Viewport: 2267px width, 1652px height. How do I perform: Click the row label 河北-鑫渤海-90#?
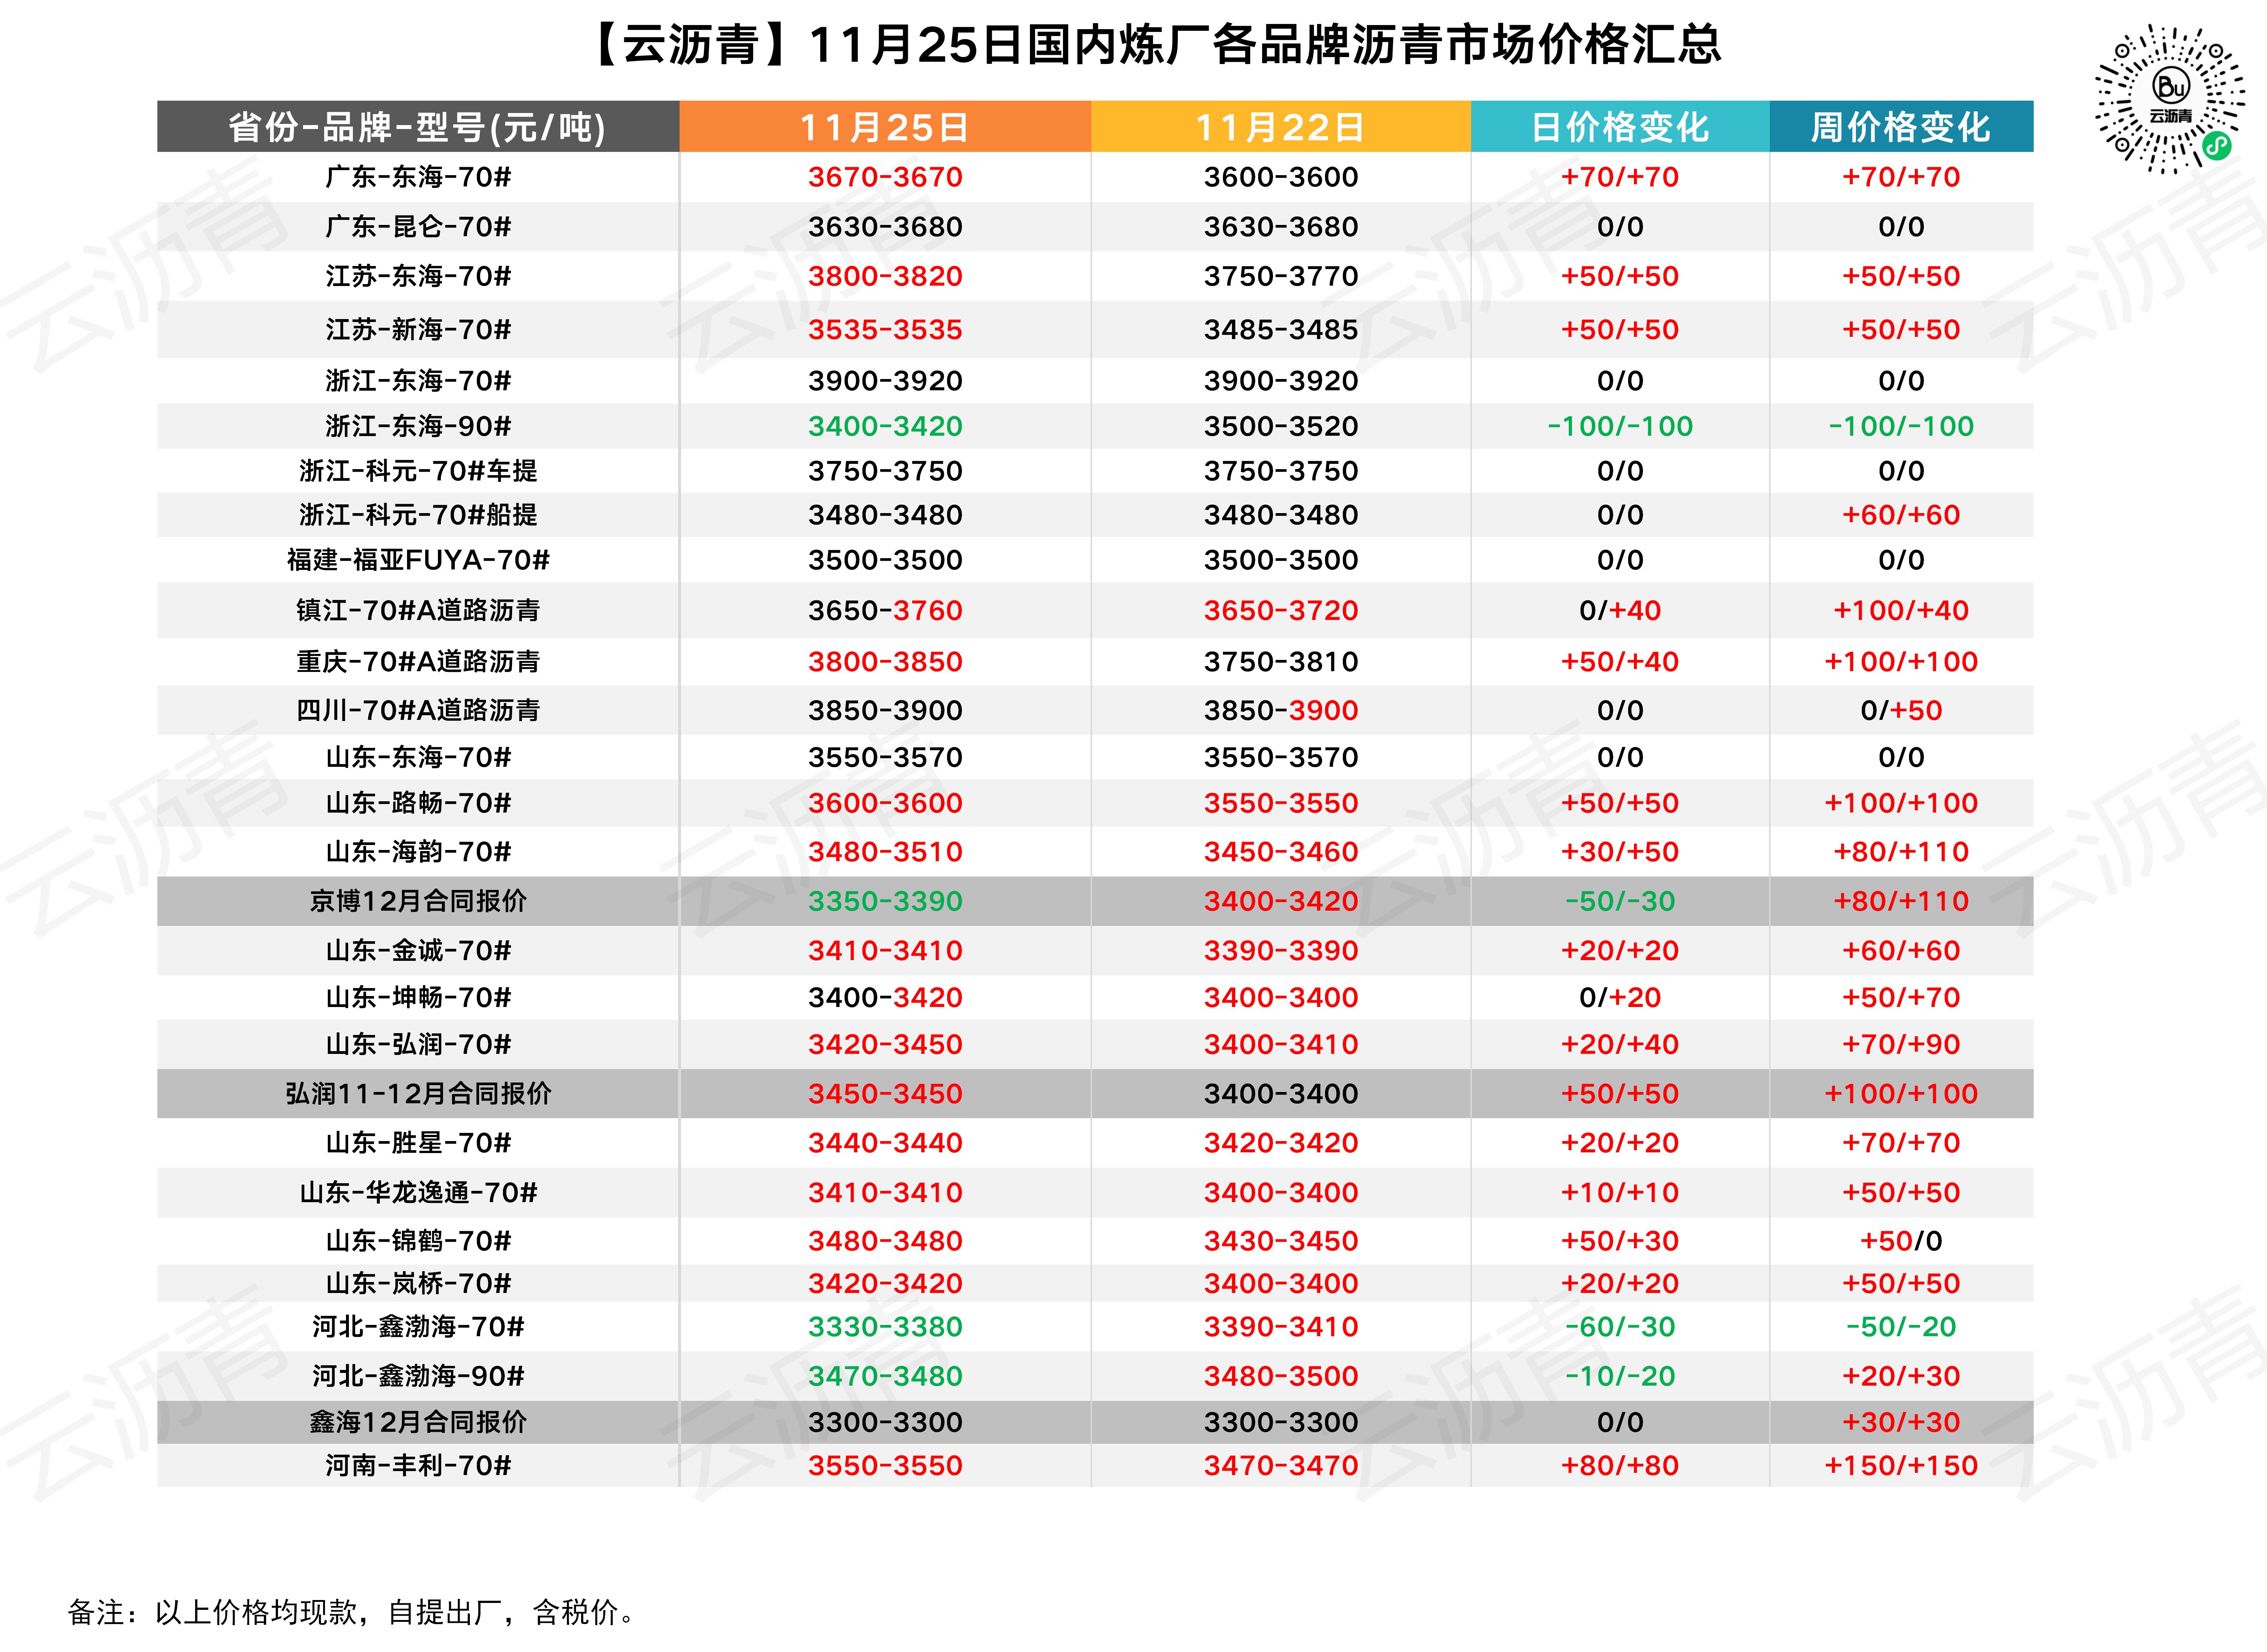tap(418, 1376)
